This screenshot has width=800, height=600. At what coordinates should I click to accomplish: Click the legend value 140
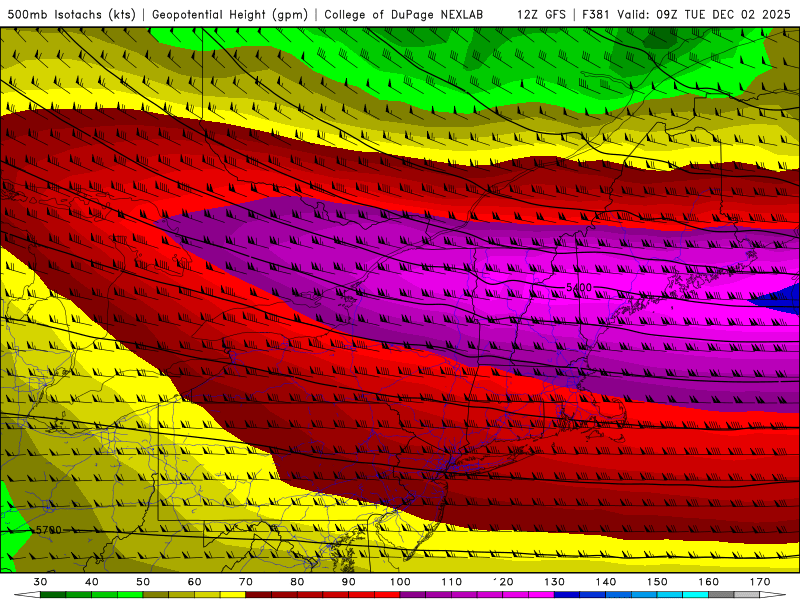coord(606,582)
